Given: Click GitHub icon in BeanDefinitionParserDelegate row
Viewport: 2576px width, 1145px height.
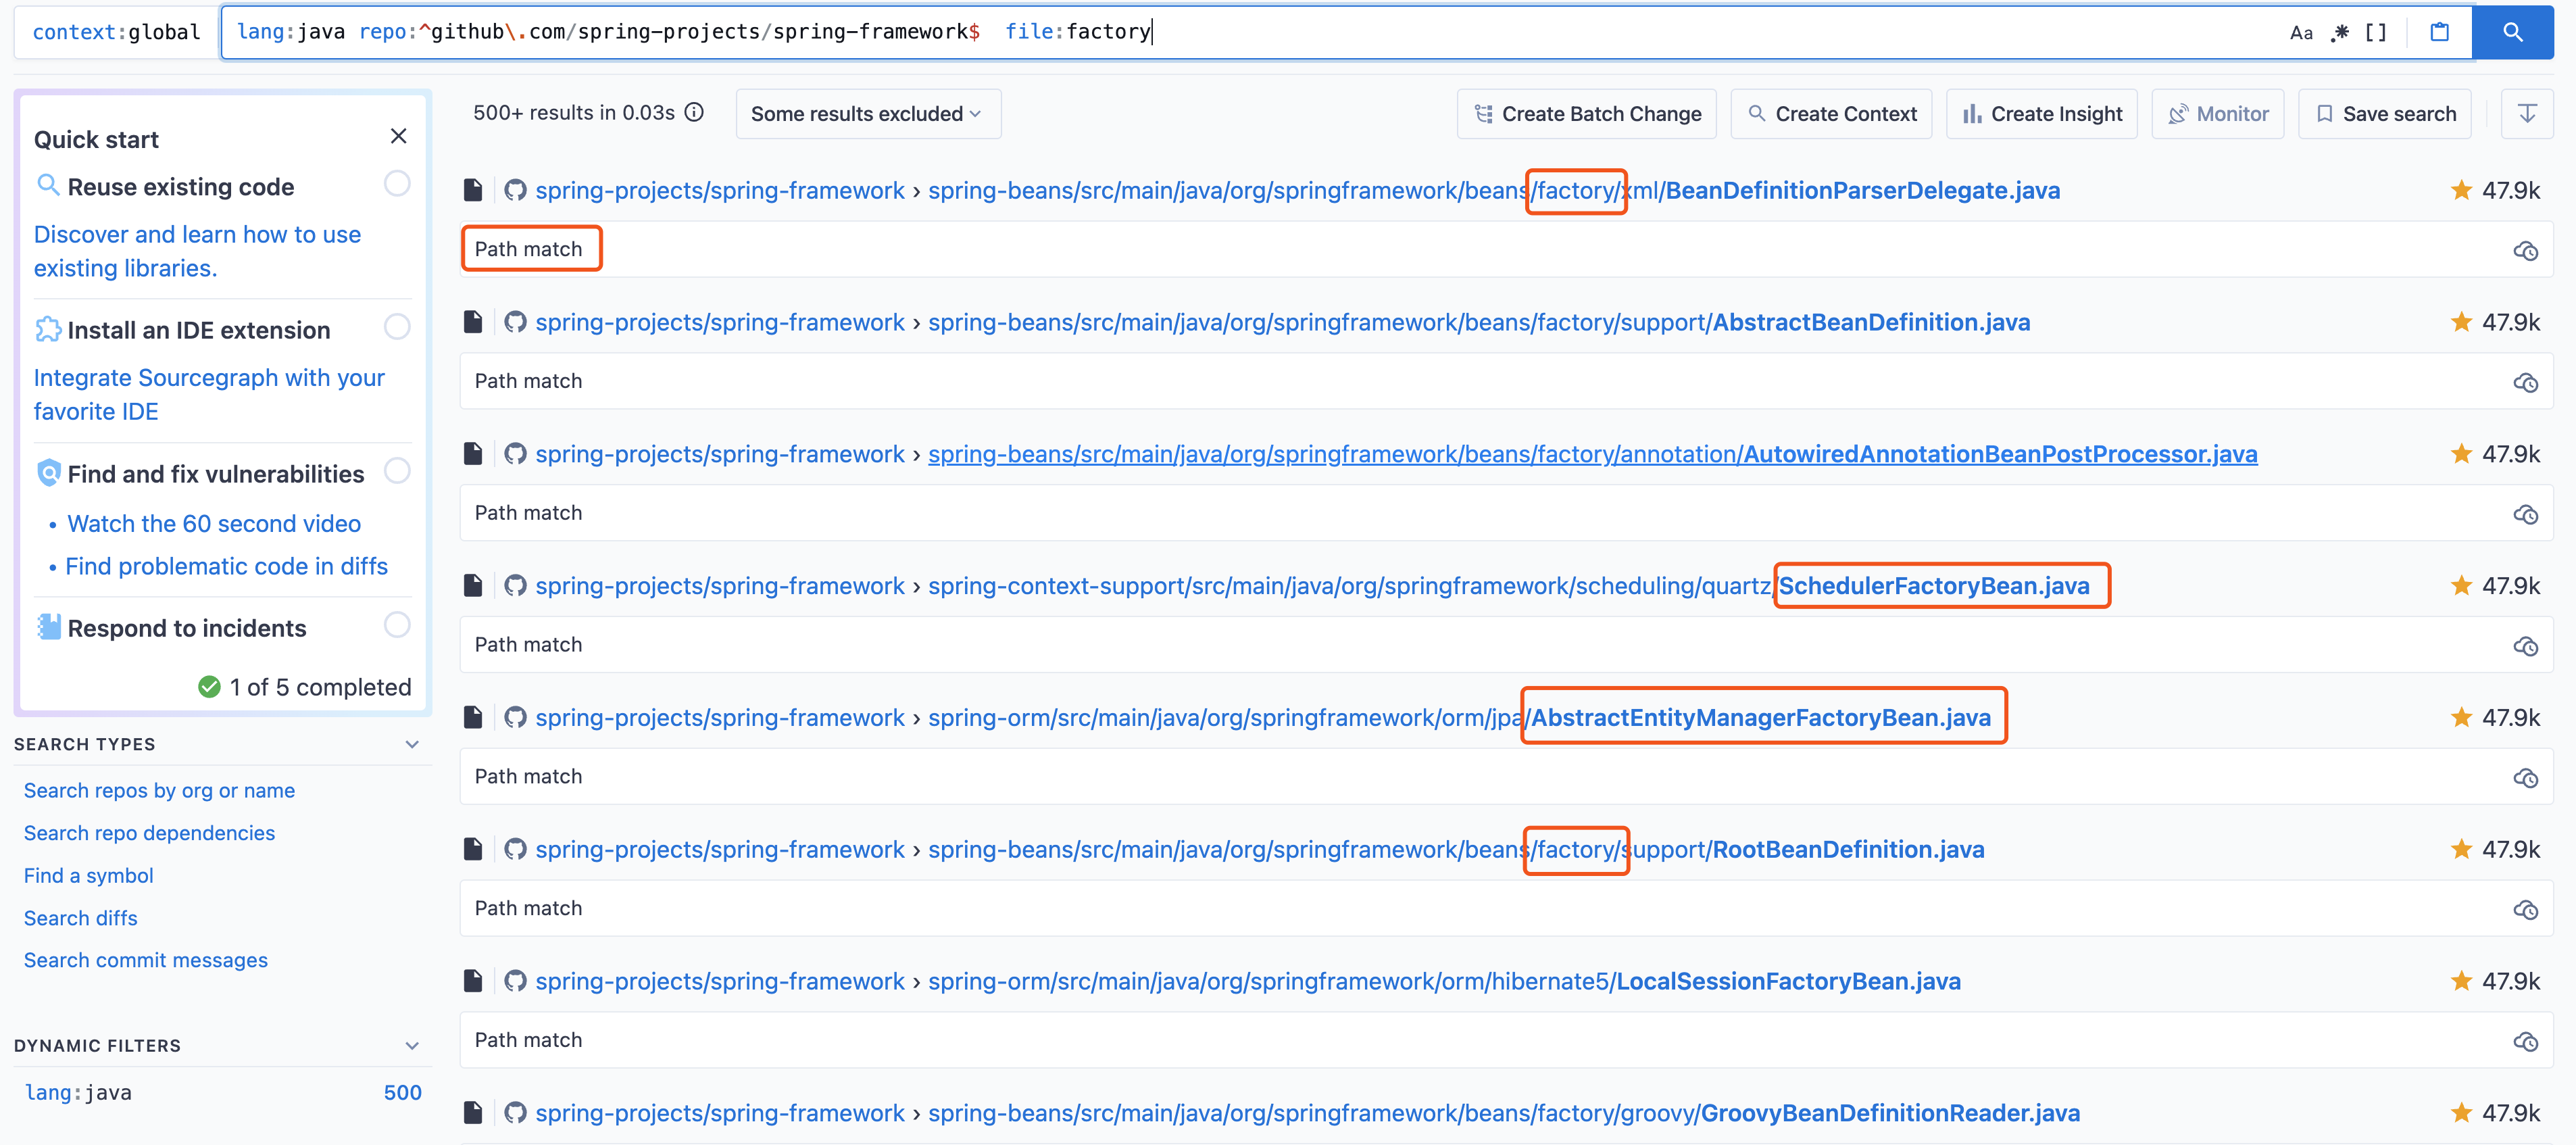Looking at the screenshot, I should pyautogui.click(x=515, y=190).
